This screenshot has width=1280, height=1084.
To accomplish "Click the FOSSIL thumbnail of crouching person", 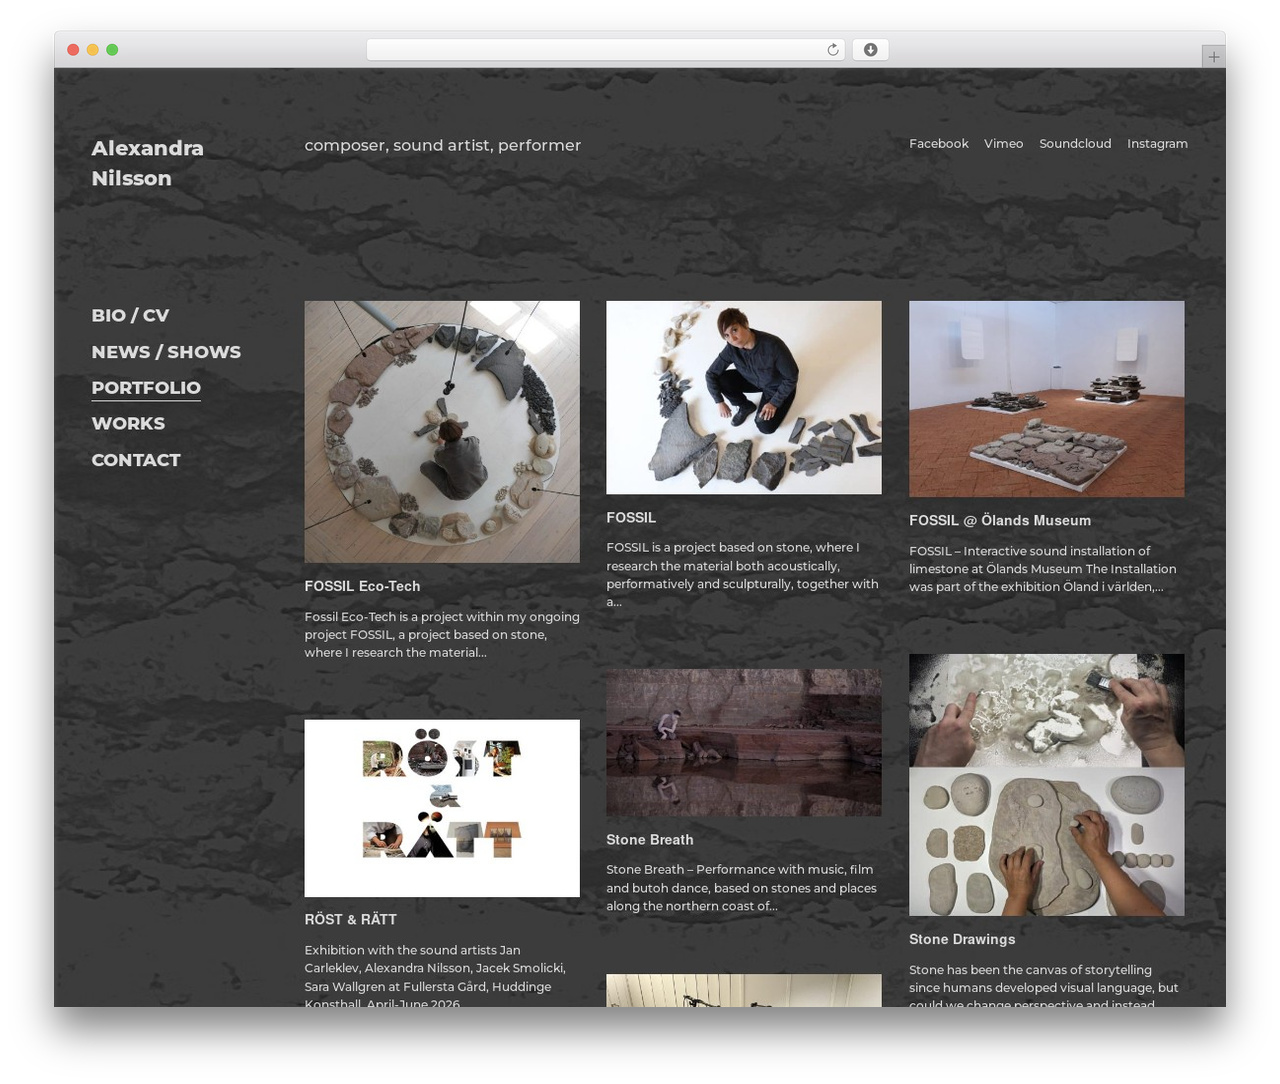I will [x=744, y=397].
